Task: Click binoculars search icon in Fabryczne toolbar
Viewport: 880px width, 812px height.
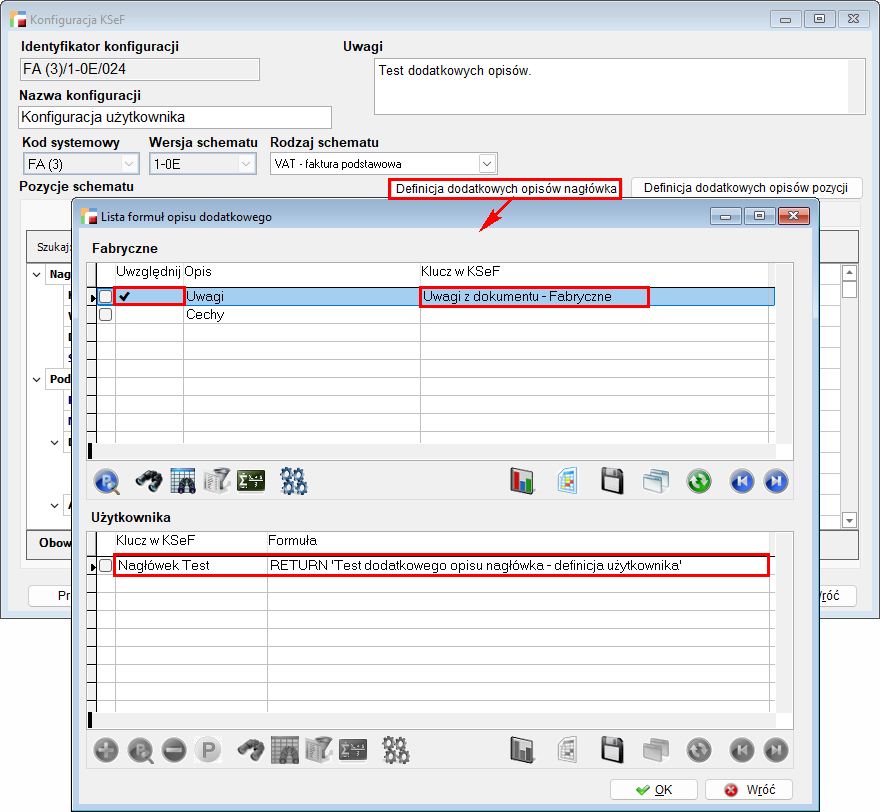Action: 150,481
